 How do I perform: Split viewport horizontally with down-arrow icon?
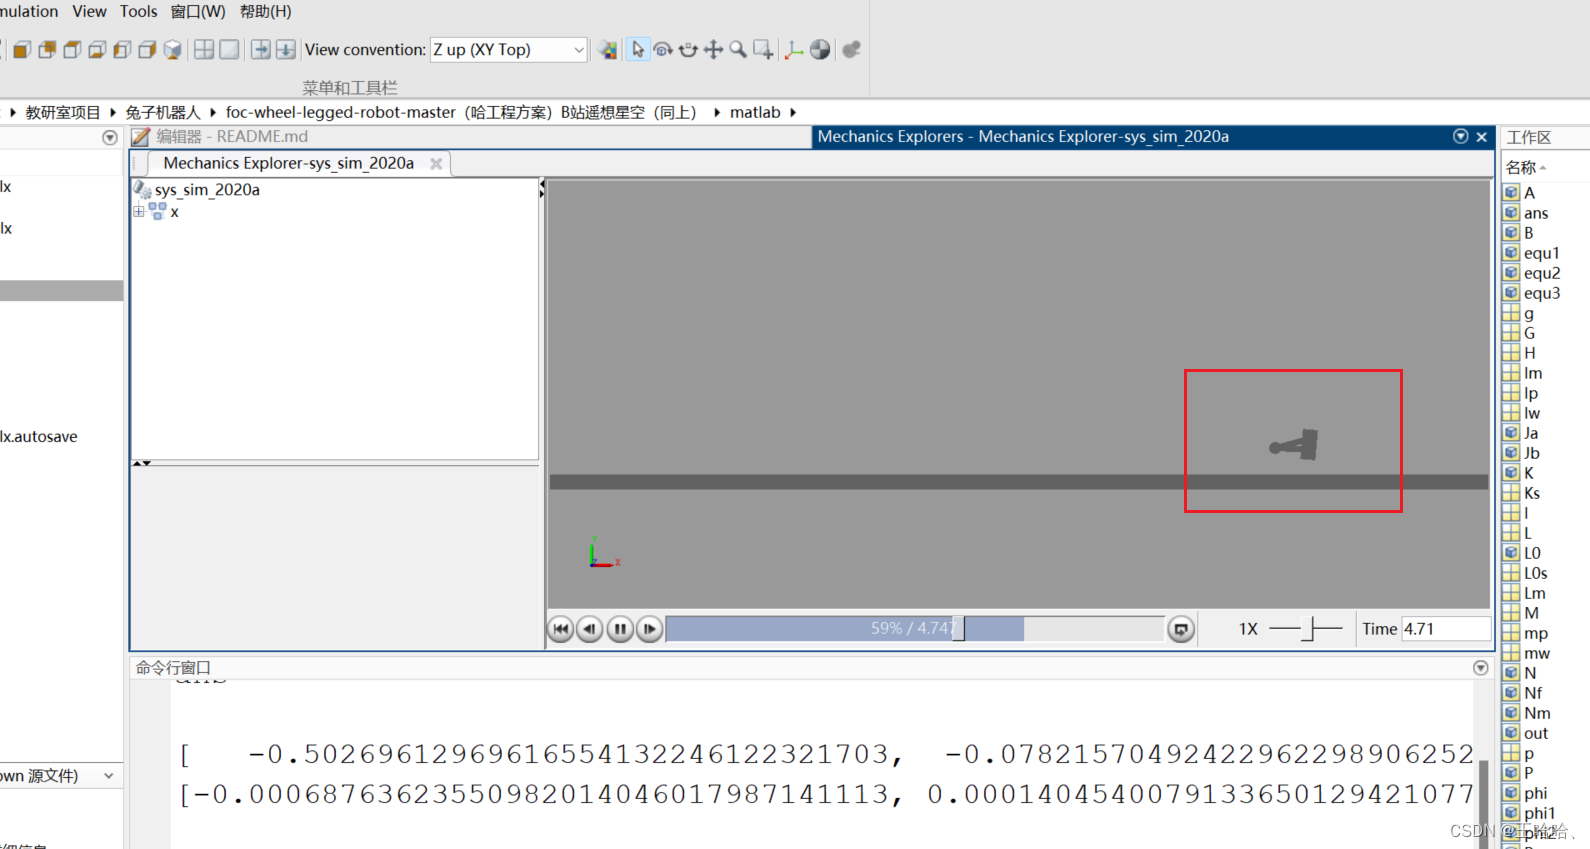pos(286,50)
